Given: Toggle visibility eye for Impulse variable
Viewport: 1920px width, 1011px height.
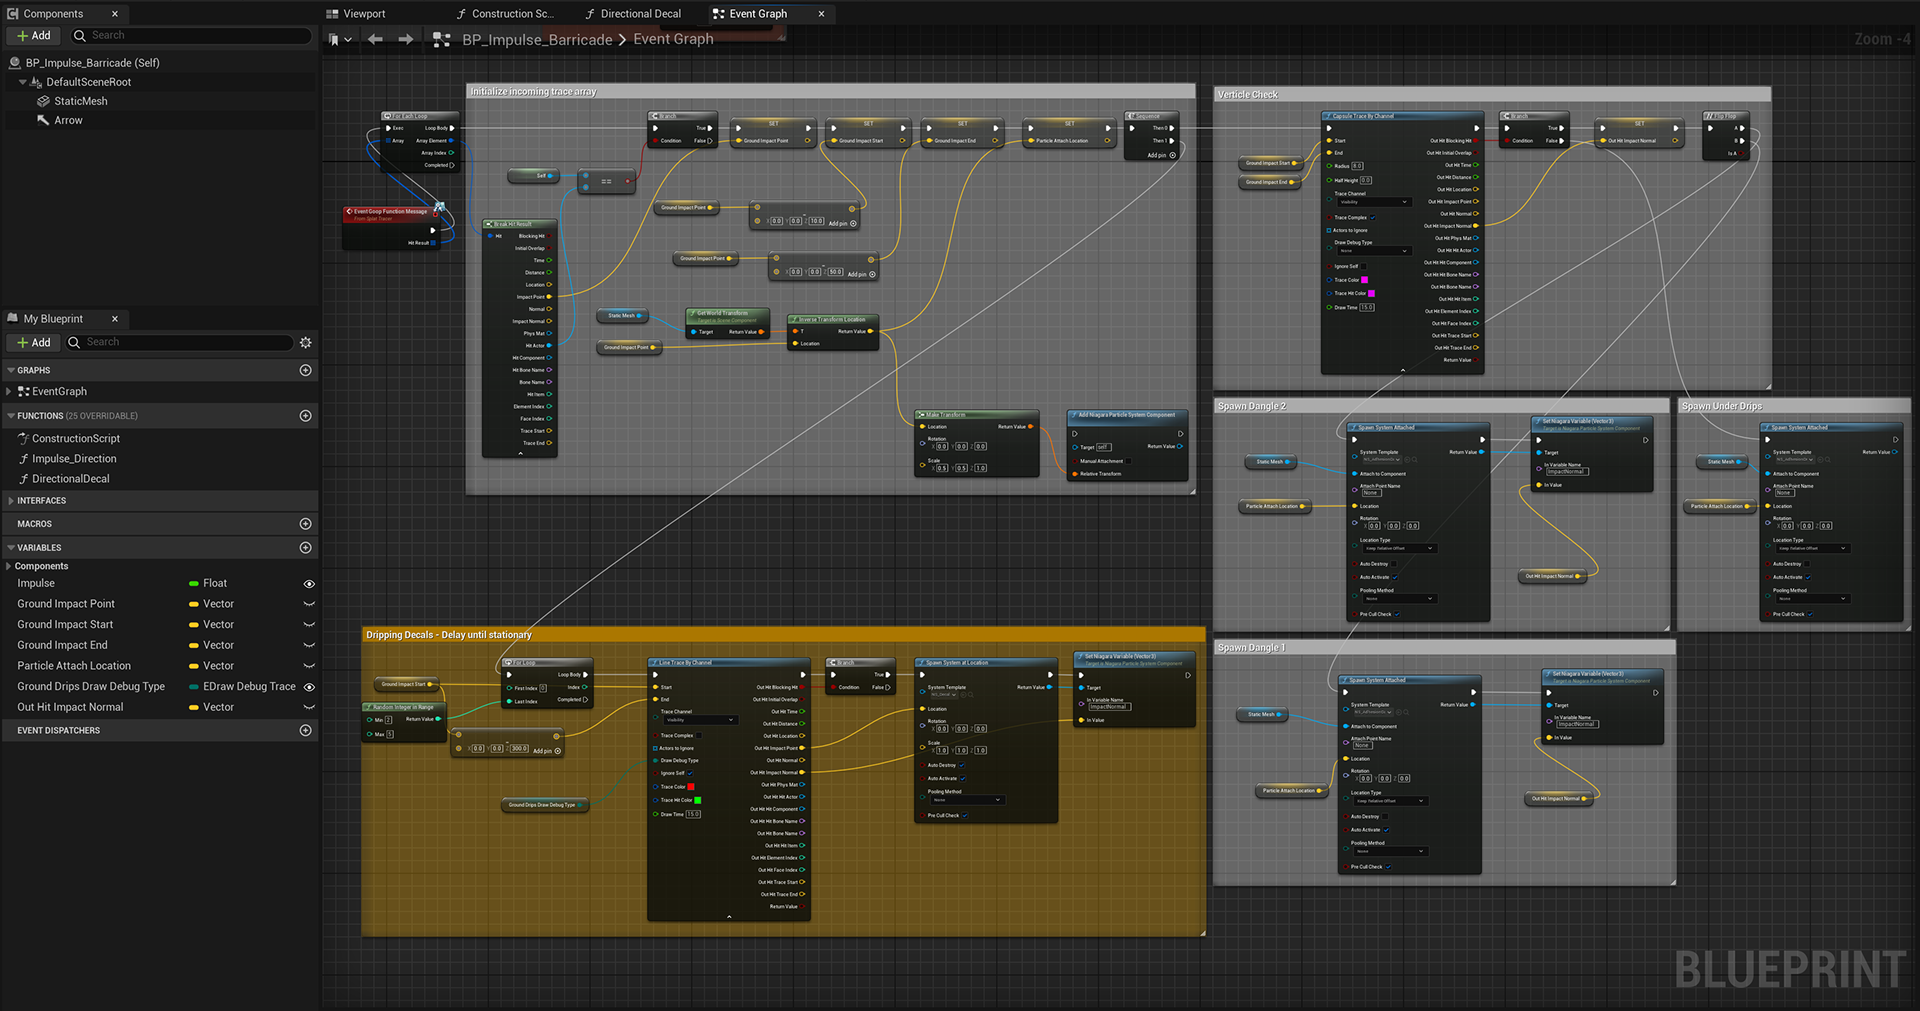Looking at the screenshot, I should 309,584.
